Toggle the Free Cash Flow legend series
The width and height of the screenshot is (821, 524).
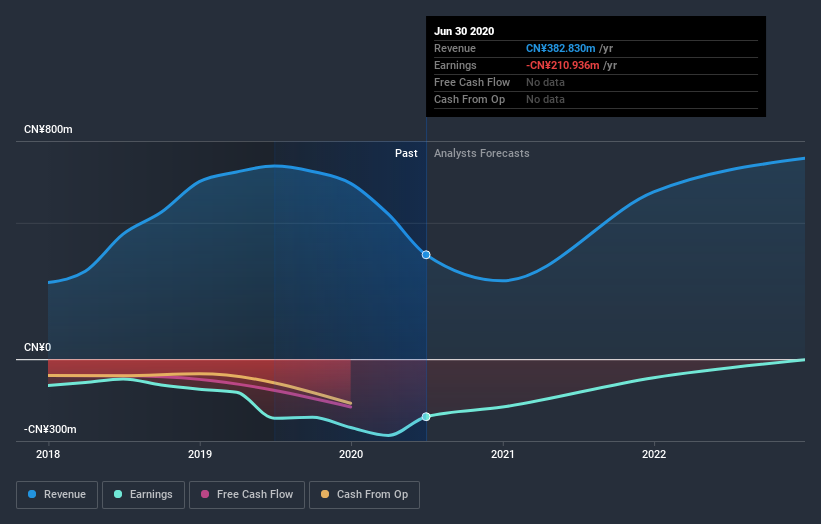tap(247, 495)
